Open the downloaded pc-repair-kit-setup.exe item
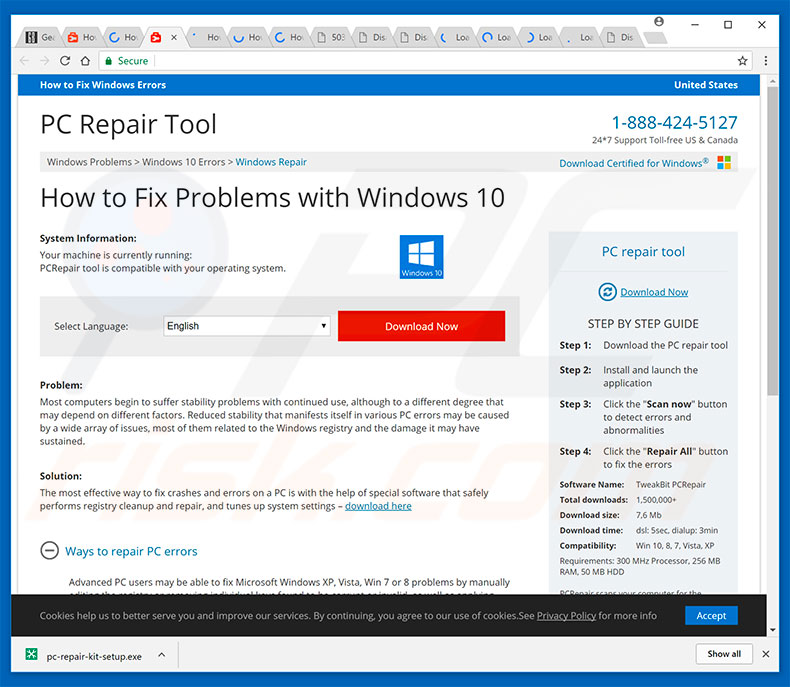Screen dimensions: 790x687 click(94, 656)
